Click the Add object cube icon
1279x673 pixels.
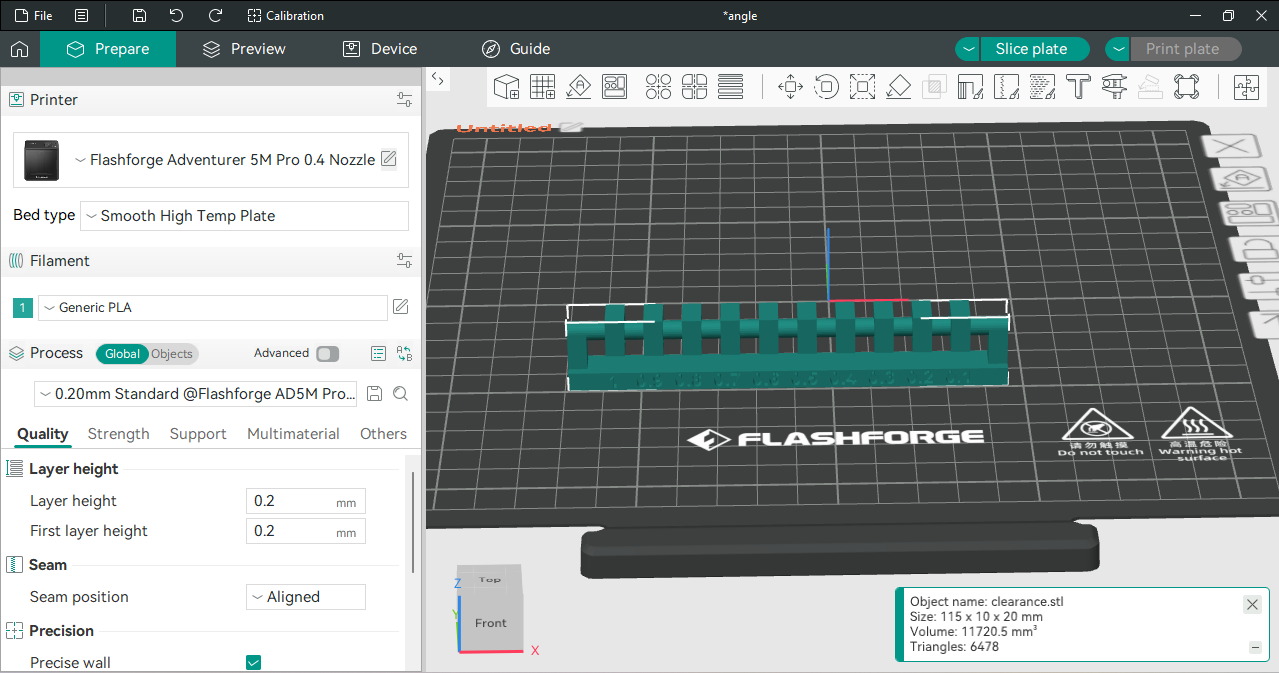[x=507, y=87]
